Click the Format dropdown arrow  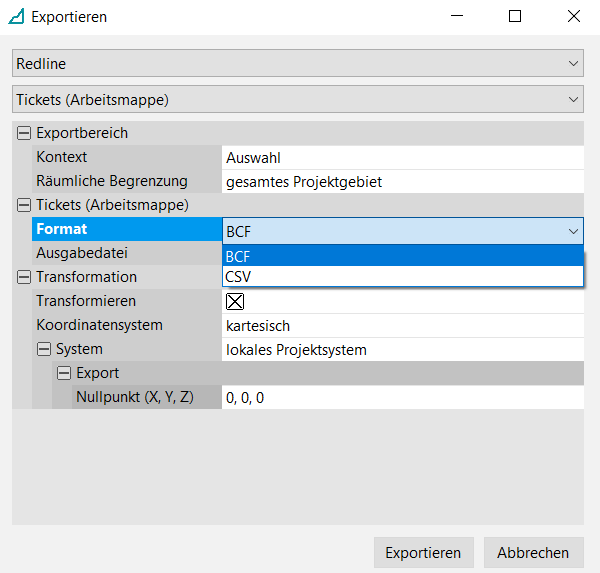pos(573,230)
